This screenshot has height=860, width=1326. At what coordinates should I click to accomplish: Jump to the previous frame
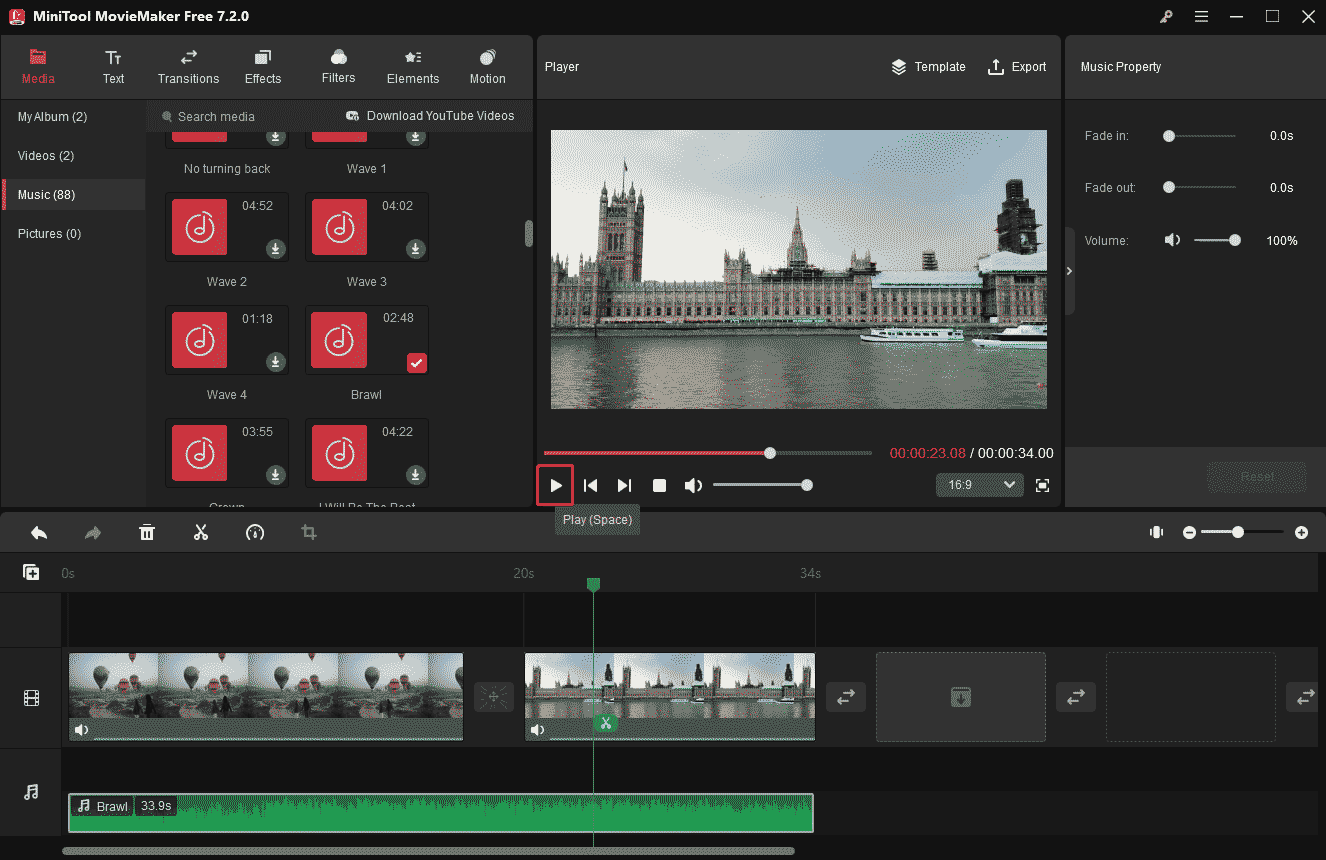click(591, 485)
